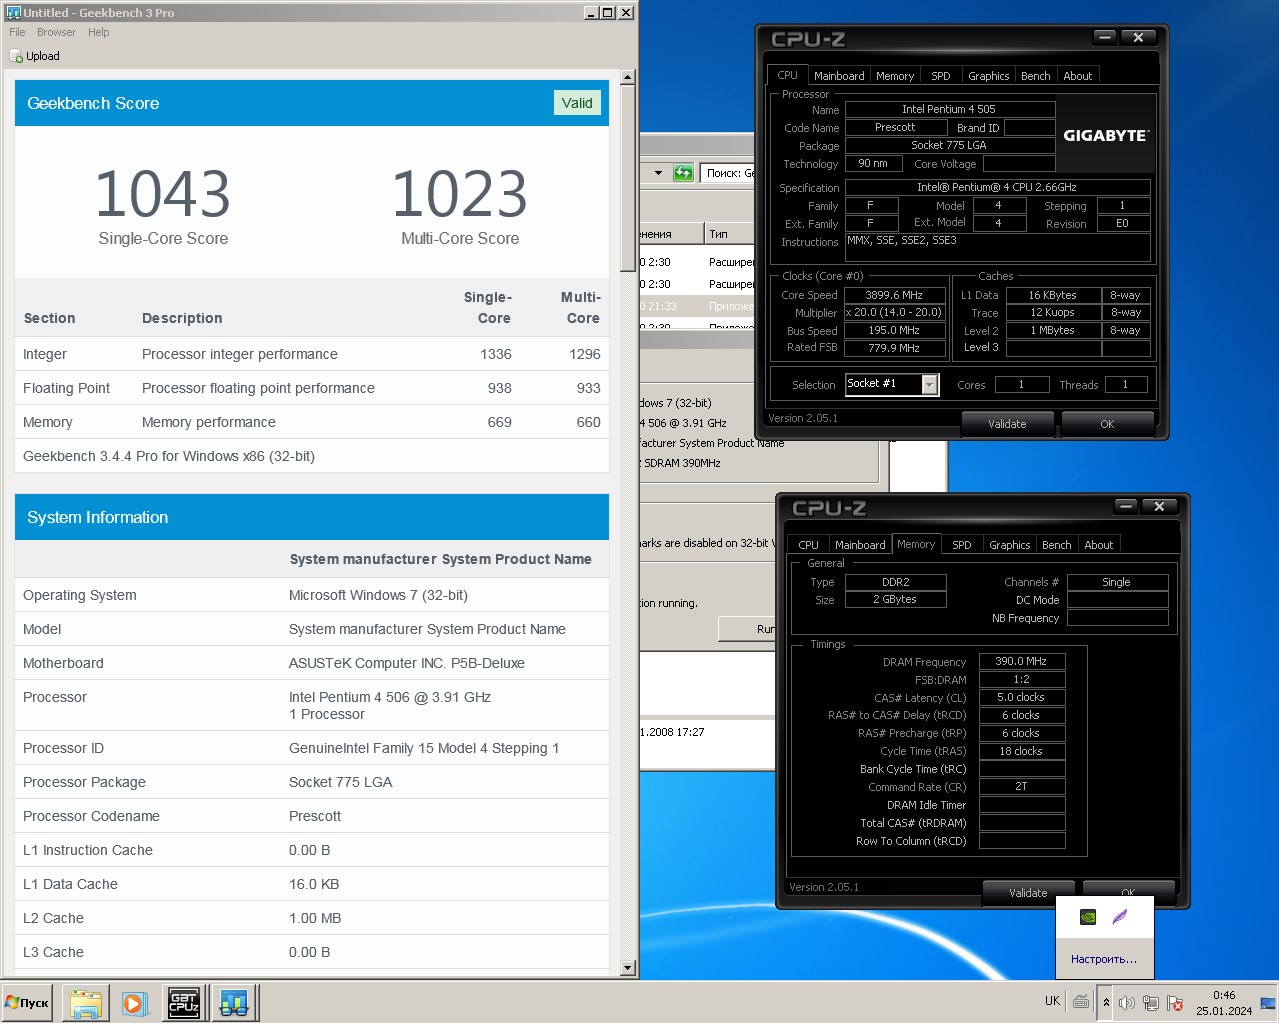Viewport: 1279px width, 1023px height.
Task: Switch to Mainboard tab in upper CPU-Z
Action: (839, 76)
